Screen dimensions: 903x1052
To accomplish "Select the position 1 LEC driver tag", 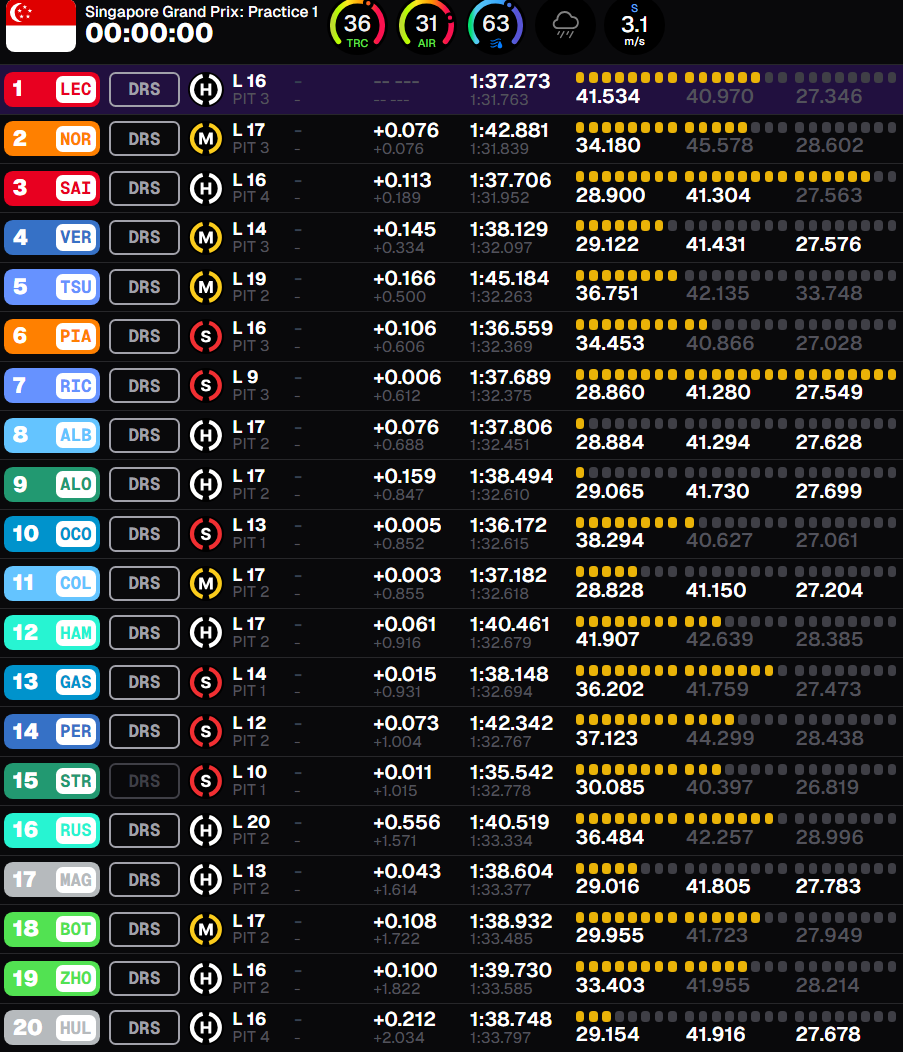I will pyautogui.click(x=52, y=89).
